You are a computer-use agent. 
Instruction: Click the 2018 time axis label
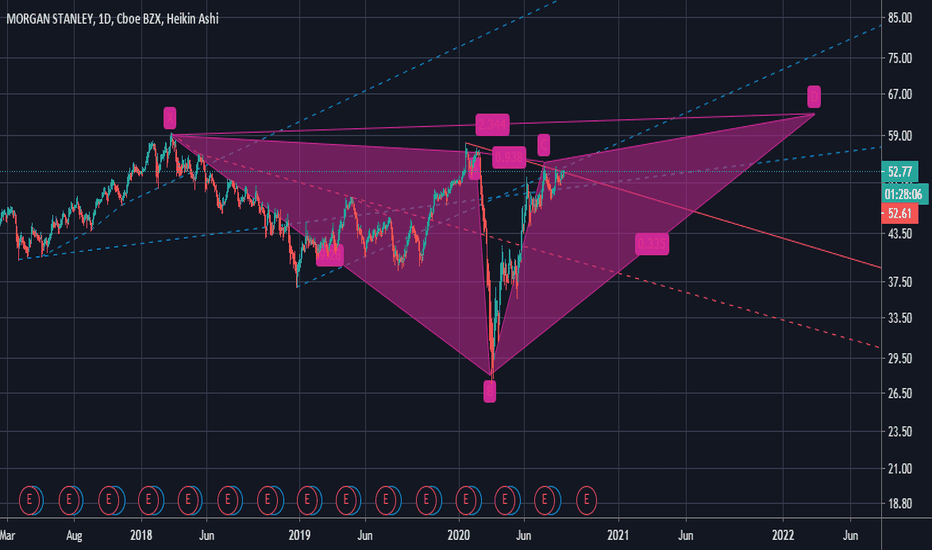coord(141,535)
